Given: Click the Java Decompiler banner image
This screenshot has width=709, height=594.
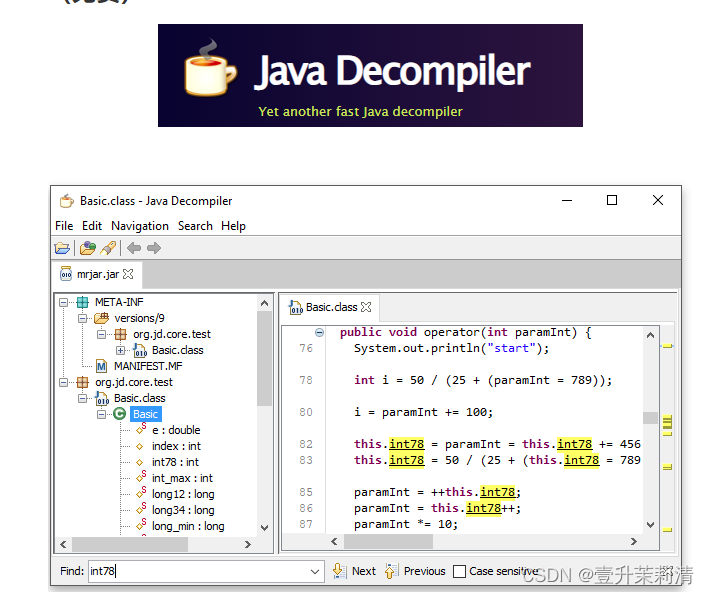Looking at the screenshot, I should click(x=370, y=75).
